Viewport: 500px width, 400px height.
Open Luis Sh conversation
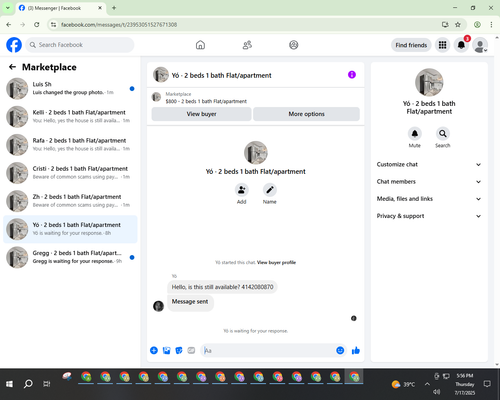pos(70,88)
